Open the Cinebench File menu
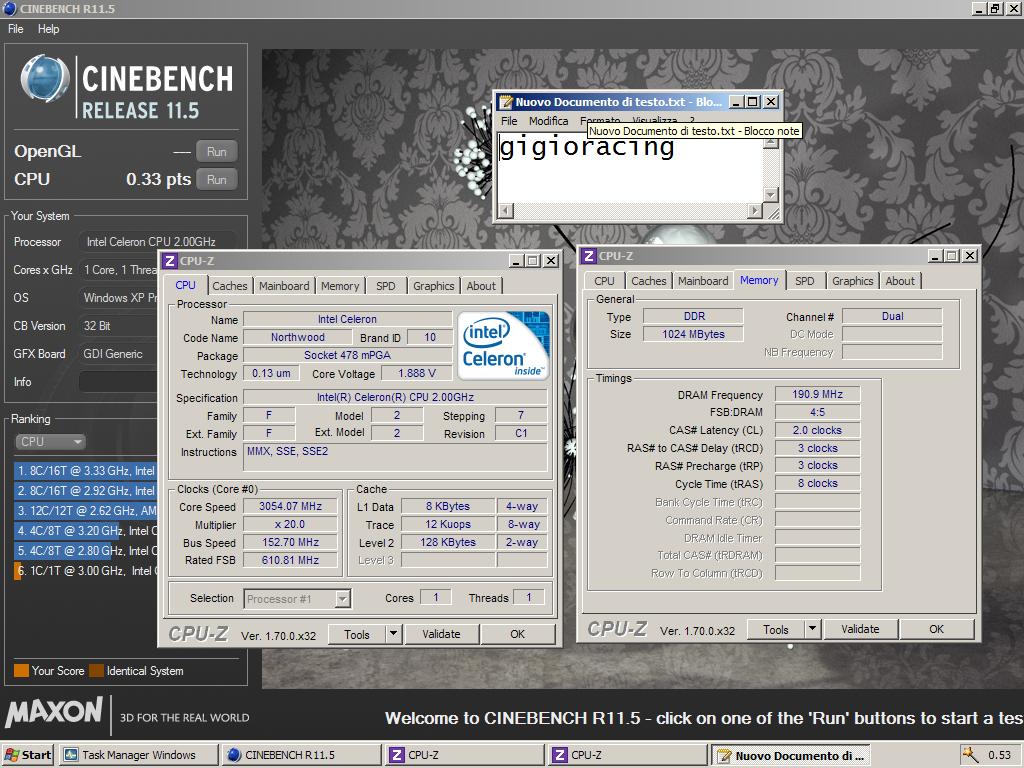The image size is (1024, 768). 16,29
